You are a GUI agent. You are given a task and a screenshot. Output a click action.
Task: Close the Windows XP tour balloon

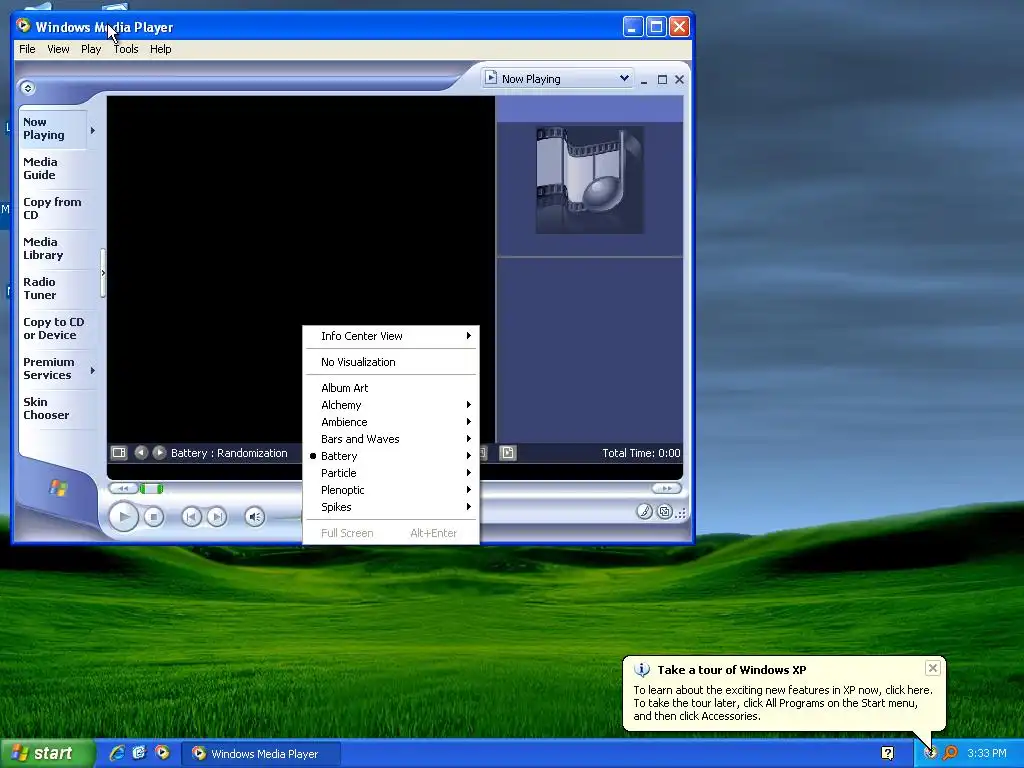click(x=933, y=668)
